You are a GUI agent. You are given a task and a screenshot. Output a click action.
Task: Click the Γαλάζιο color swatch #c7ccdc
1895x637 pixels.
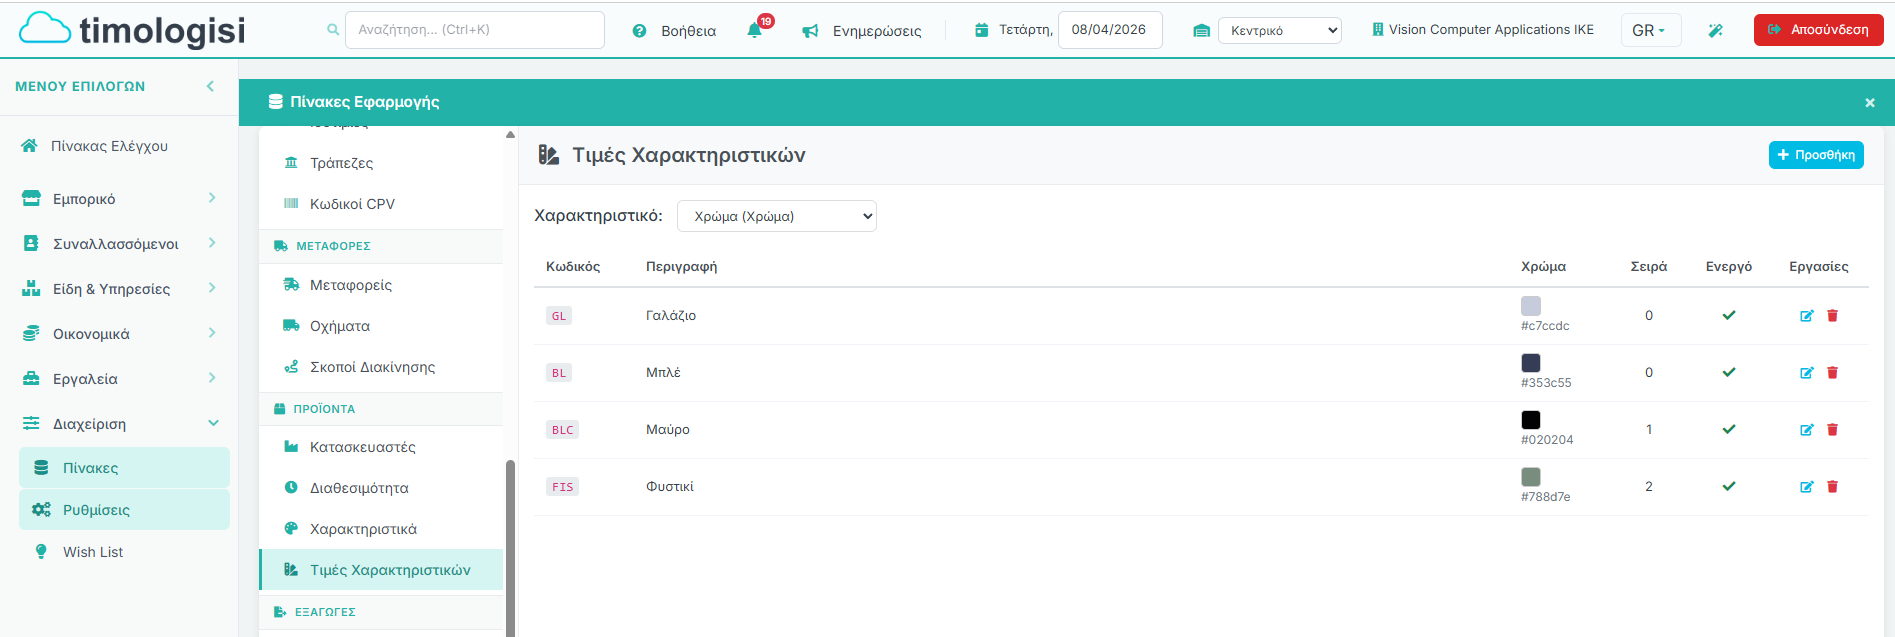point(1531,306)
